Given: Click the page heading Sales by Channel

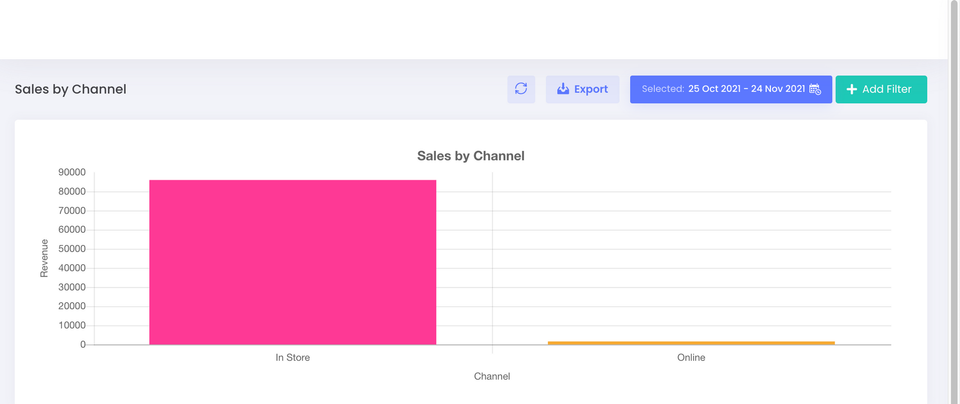Looking at the screenshot, I should coord(70,89).
